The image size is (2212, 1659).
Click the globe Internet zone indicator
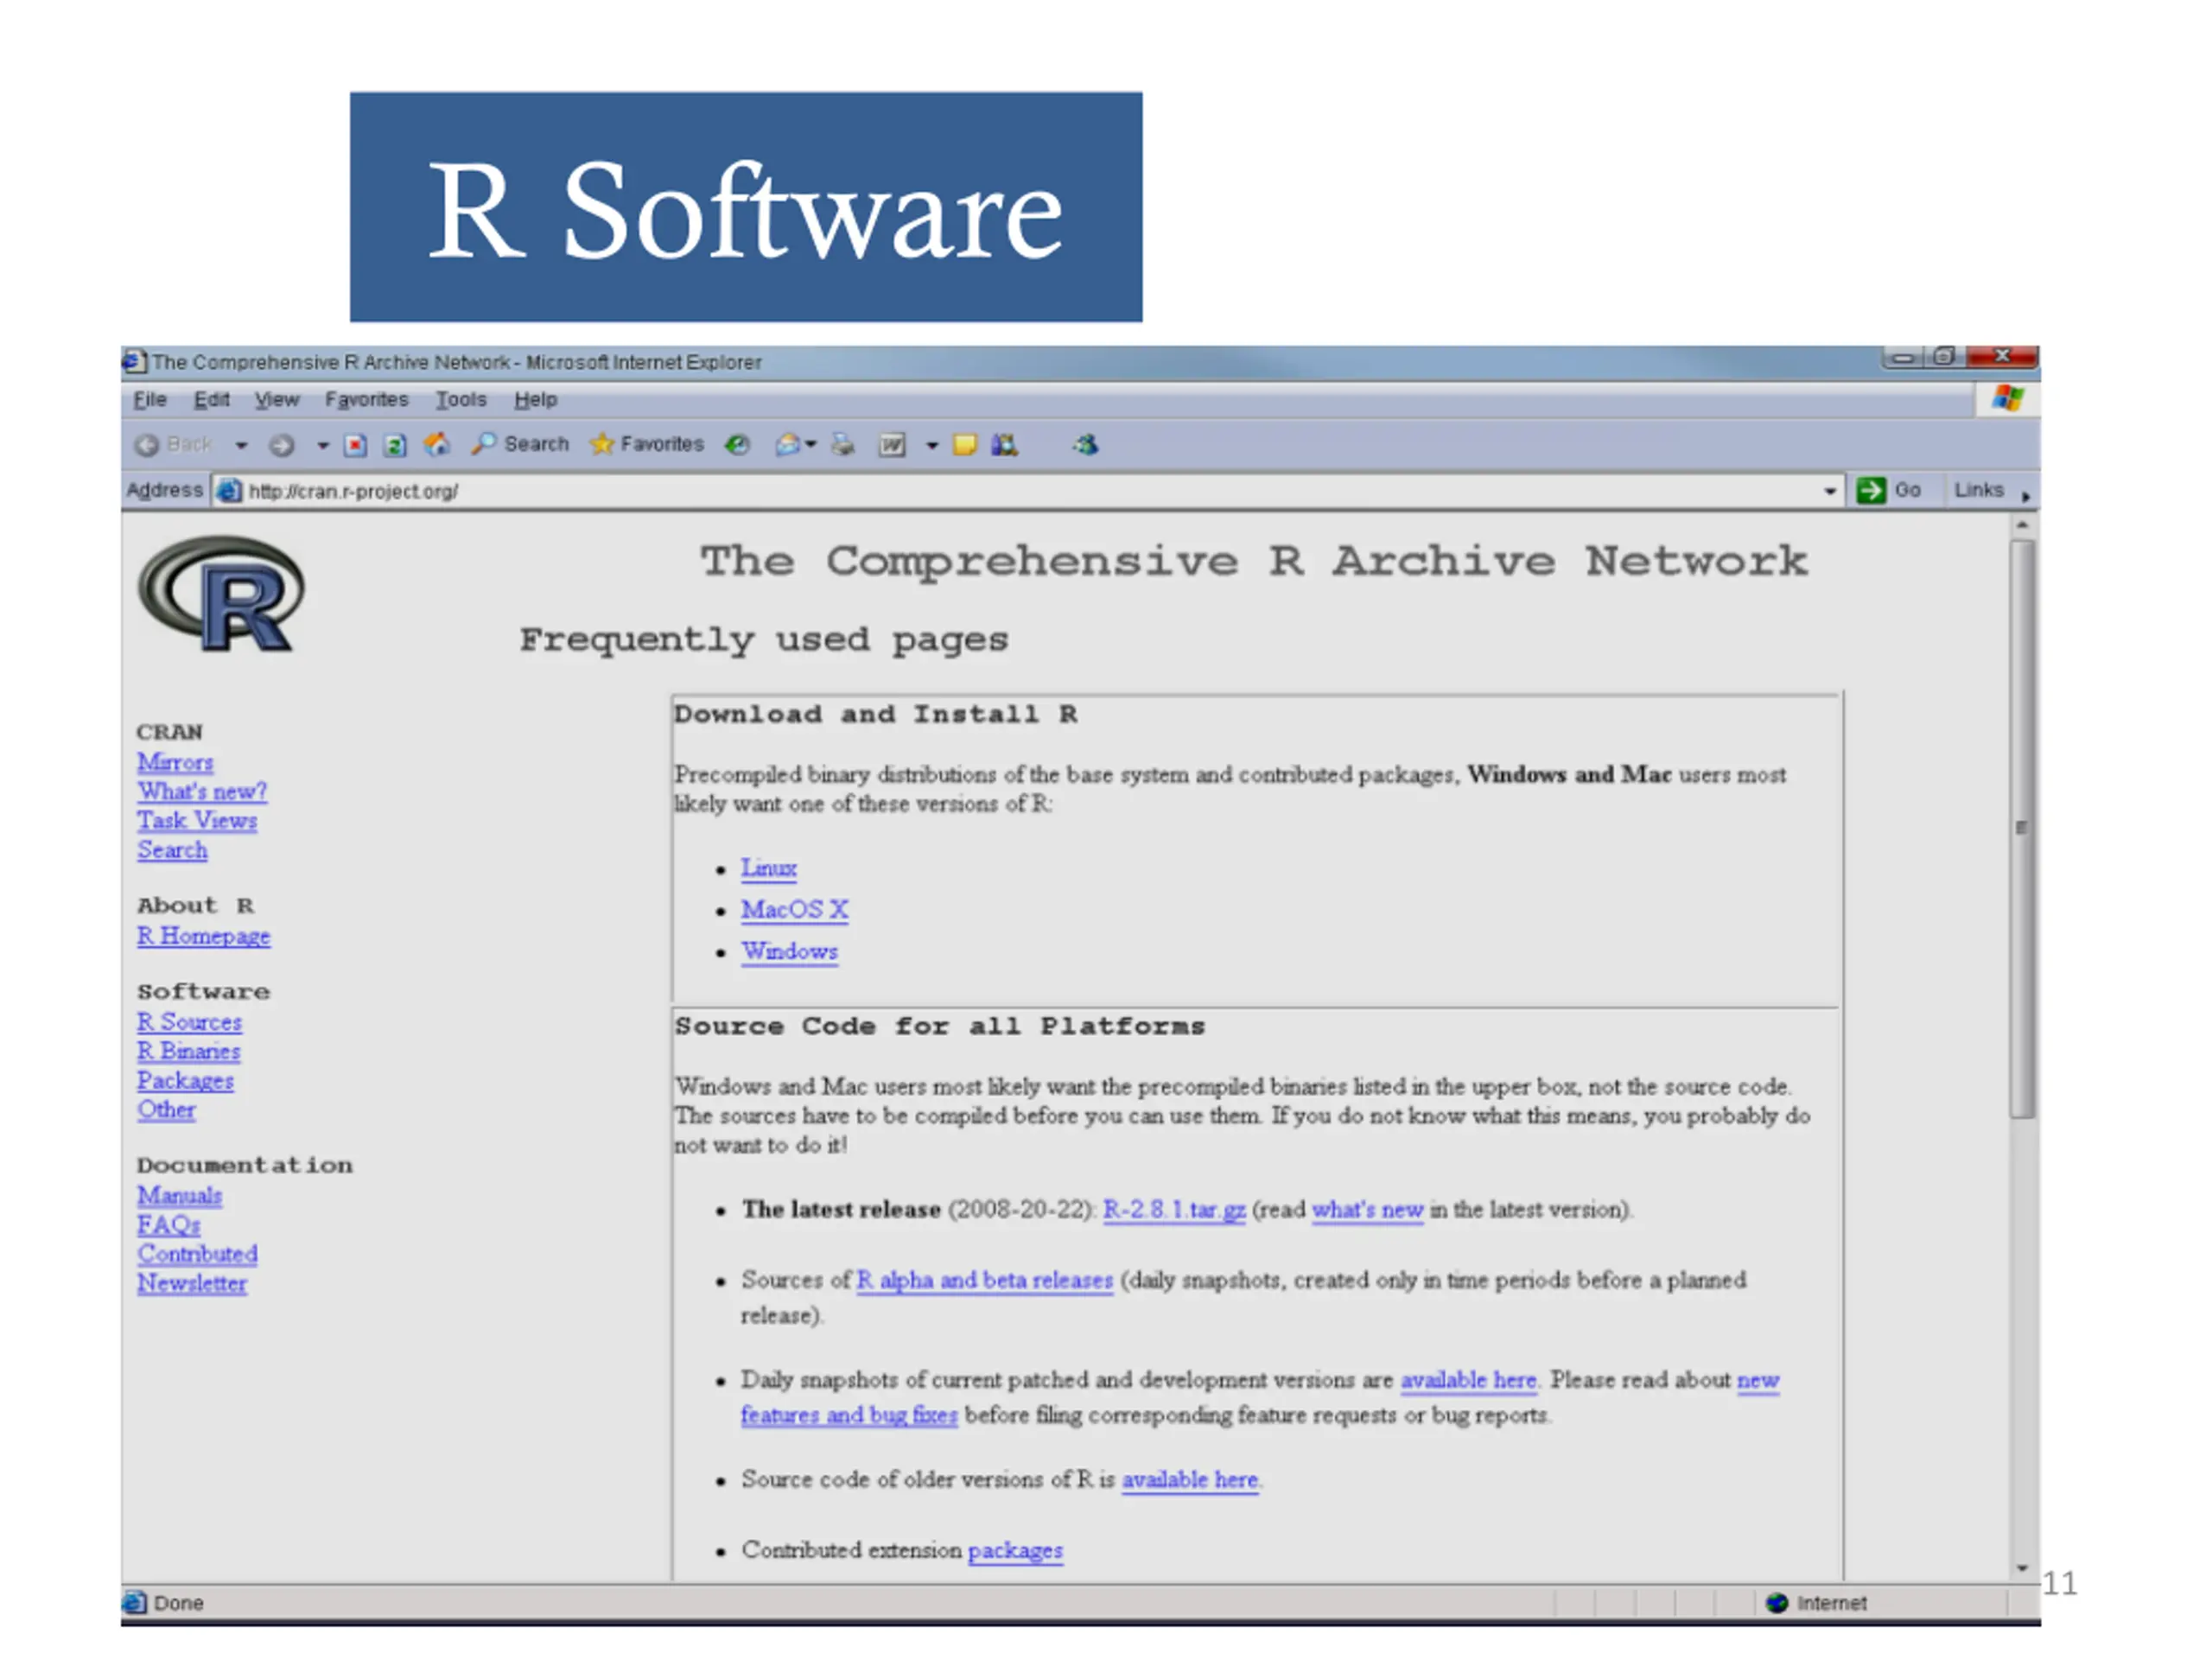(1777, 1603)
